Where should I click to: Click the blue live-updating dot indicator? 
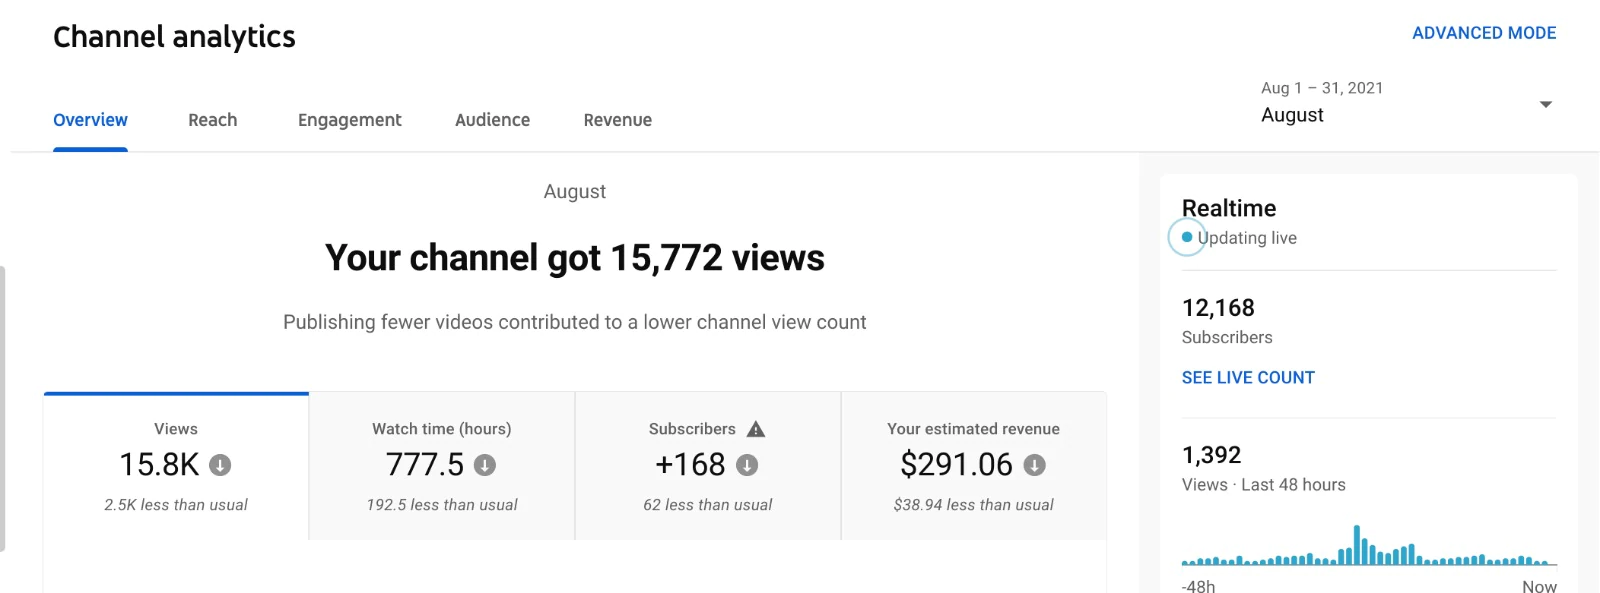click(1186, 237)
